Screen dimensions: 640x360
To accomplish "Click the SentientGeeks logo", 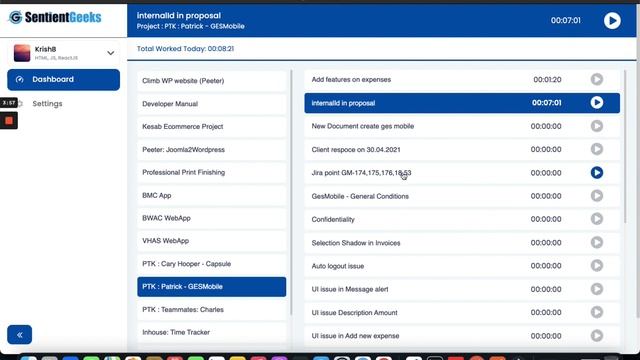I will [55, 17].
